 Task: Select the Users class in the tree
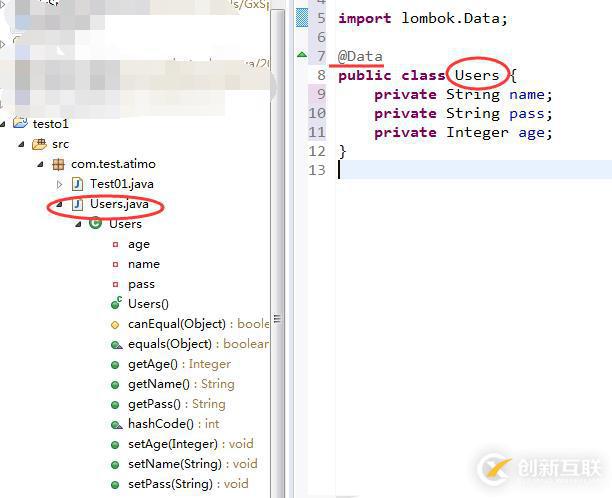(125, 224)
